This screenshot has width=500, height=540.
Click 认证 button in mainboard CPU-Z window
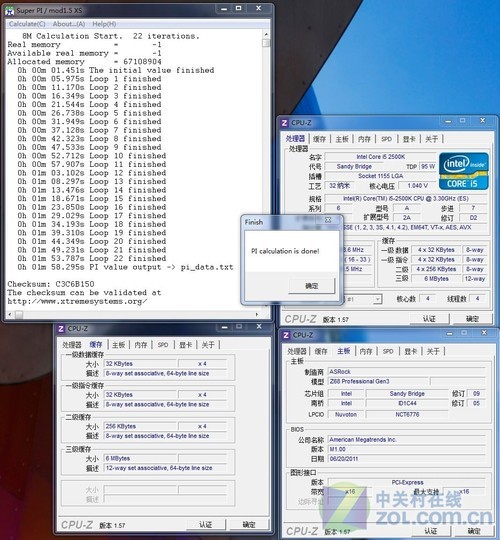click(430, 531)
